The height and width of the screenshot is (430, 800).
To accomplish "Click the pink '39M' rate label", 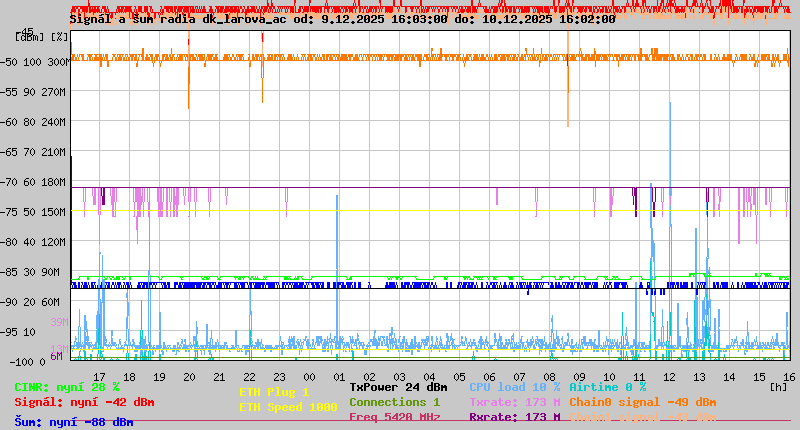I will click(x=59, y=322).
